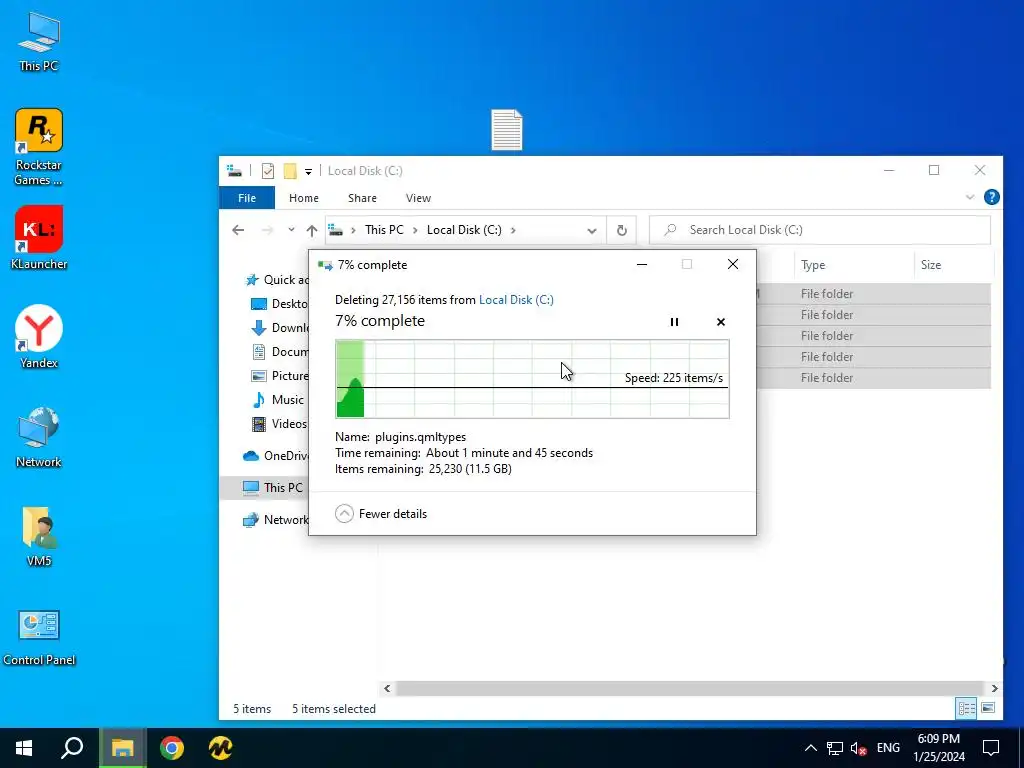Open Desktop in navigation pane
This screenshot has width=1024, height=768.
coord(280,304)
